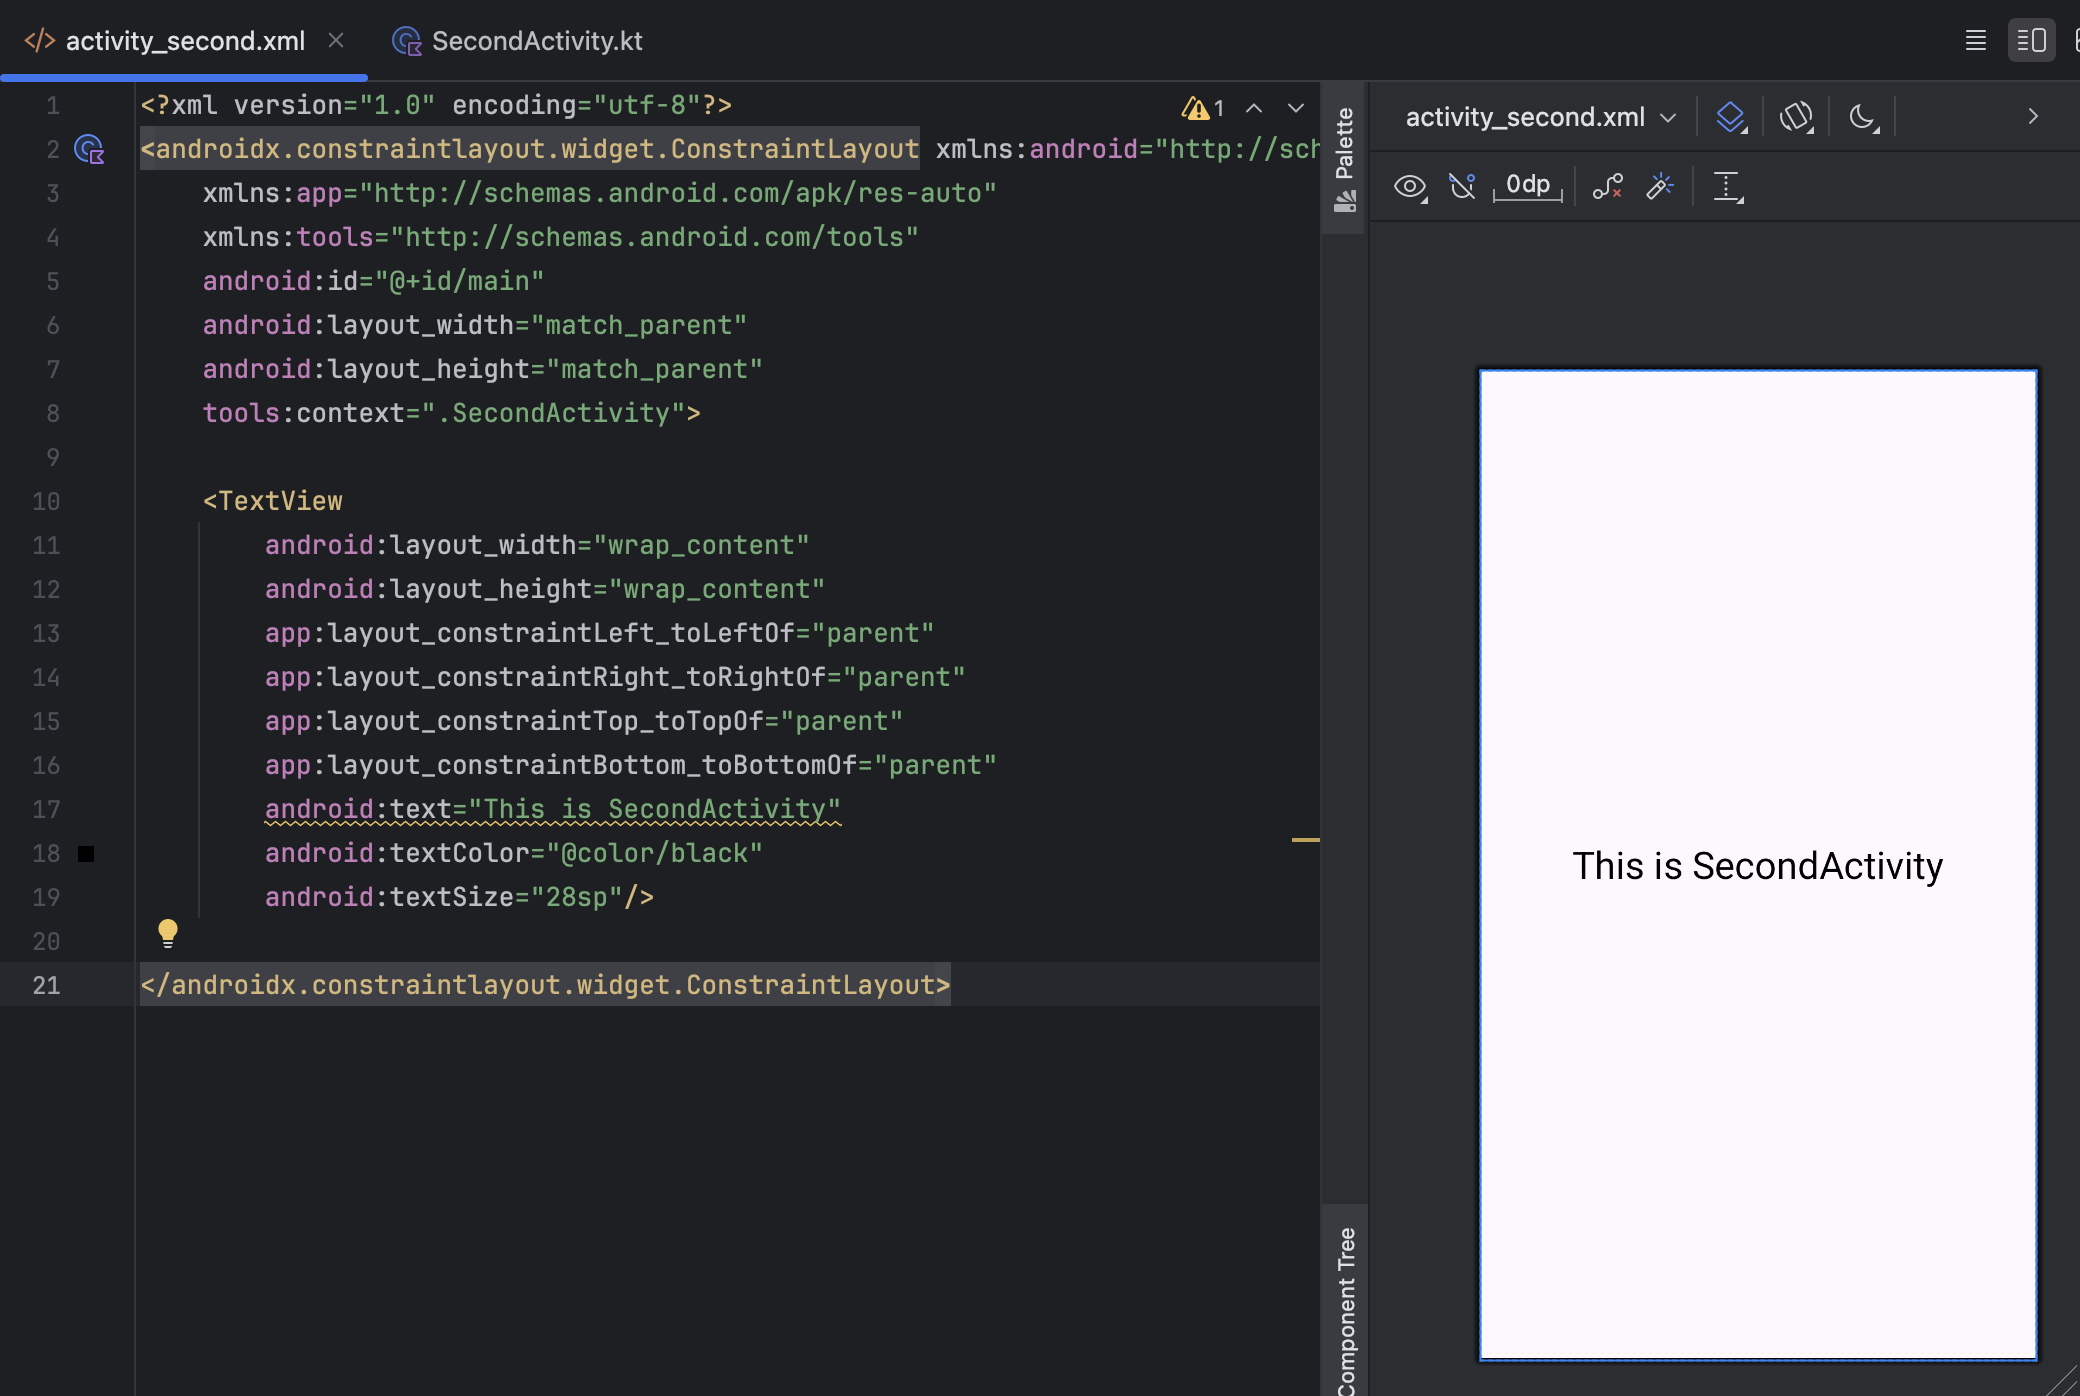Open the Select Design Surface layers icon

(1730, 117)
